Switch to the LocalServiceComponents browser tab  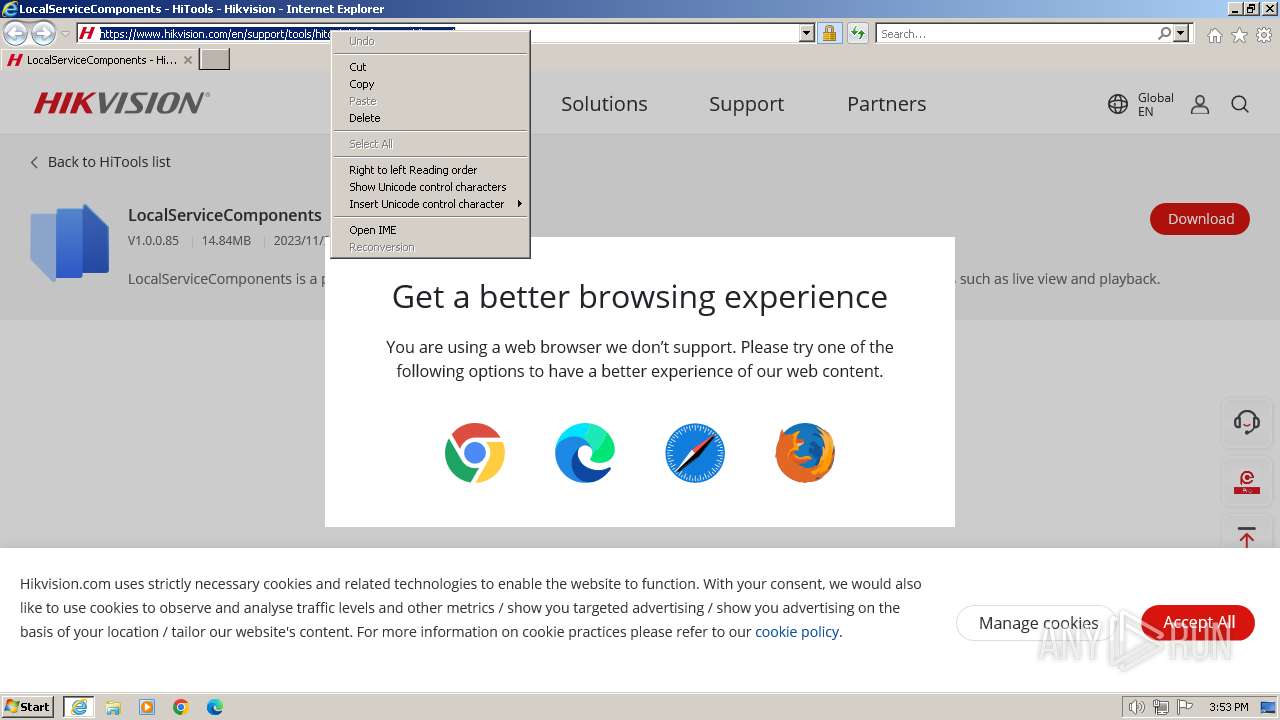tap(100, 60)
